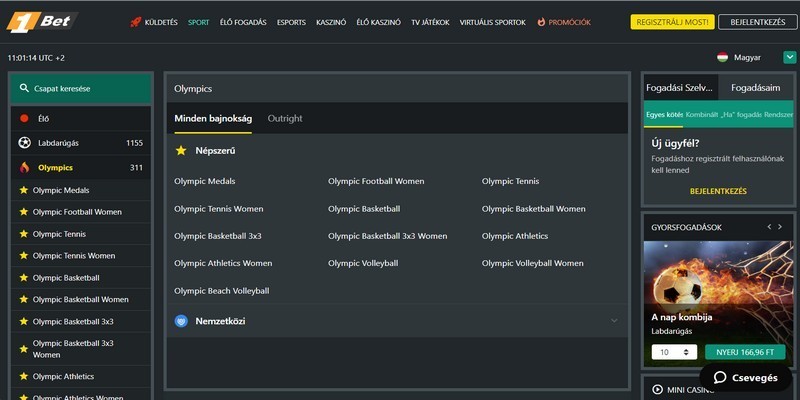The image size is (800, 400).
Task: Click the stake stepper arrows beside 10
Action: 686,352
